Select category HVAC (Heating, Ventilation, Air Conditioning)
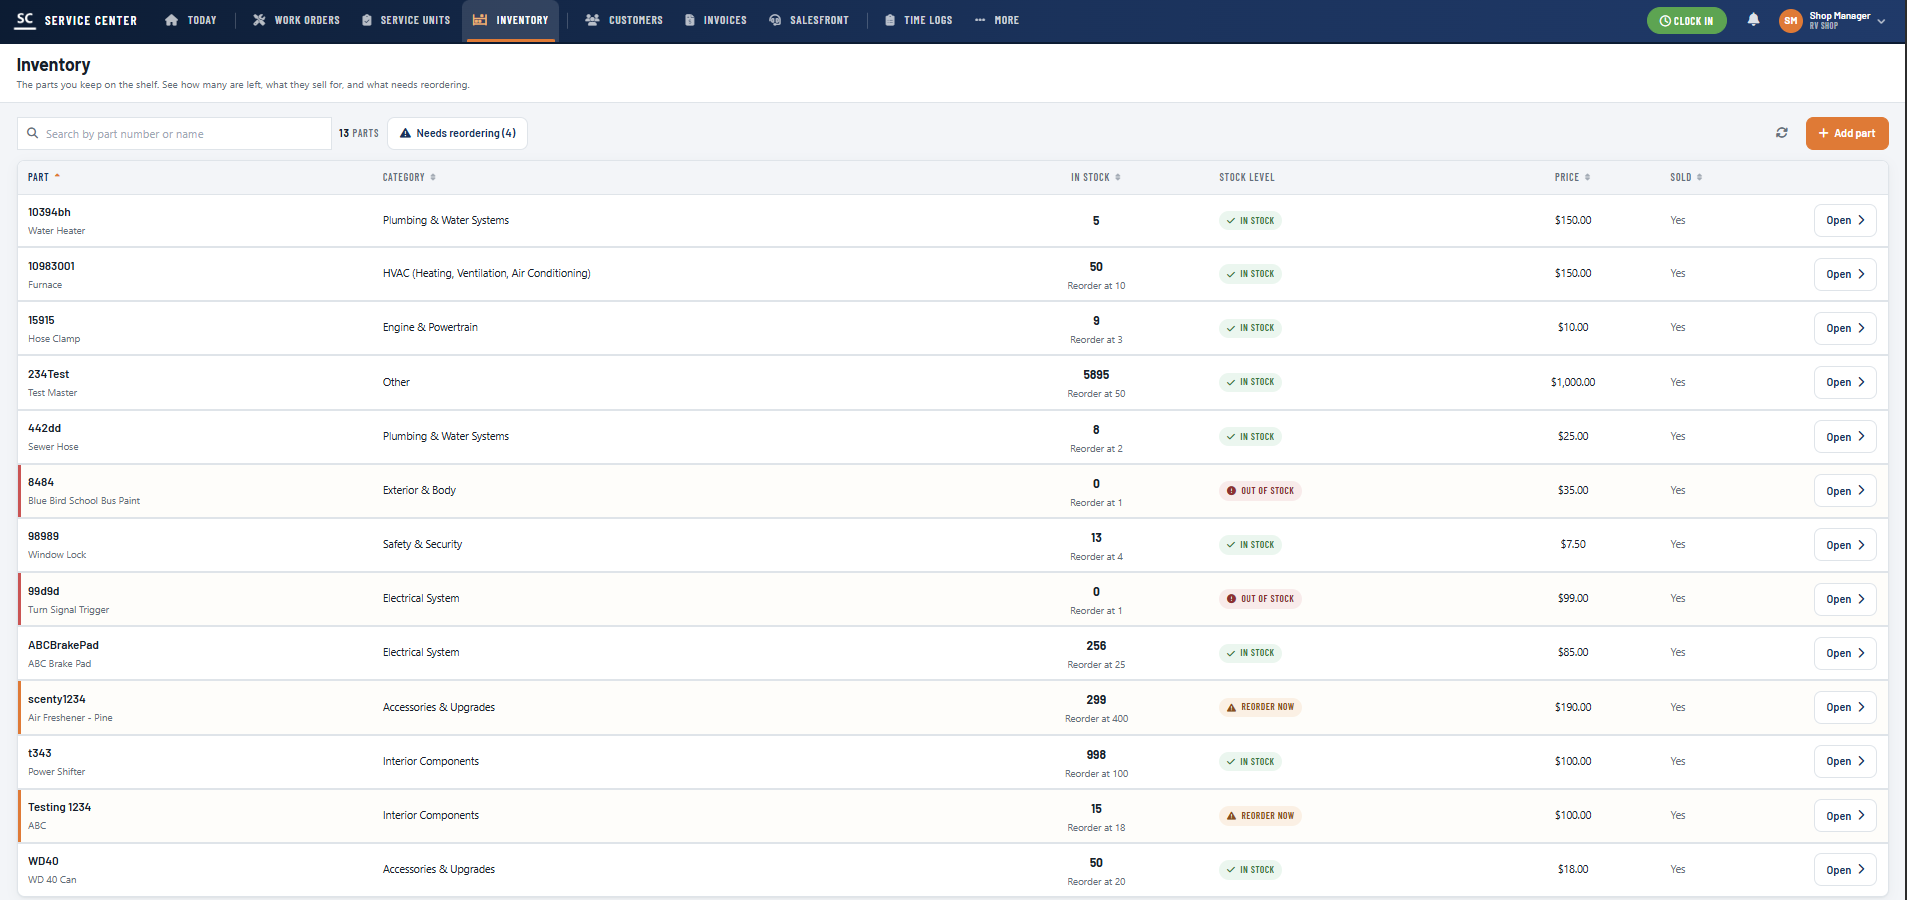This screenshot has width=1907, height=900. [486, 274]
